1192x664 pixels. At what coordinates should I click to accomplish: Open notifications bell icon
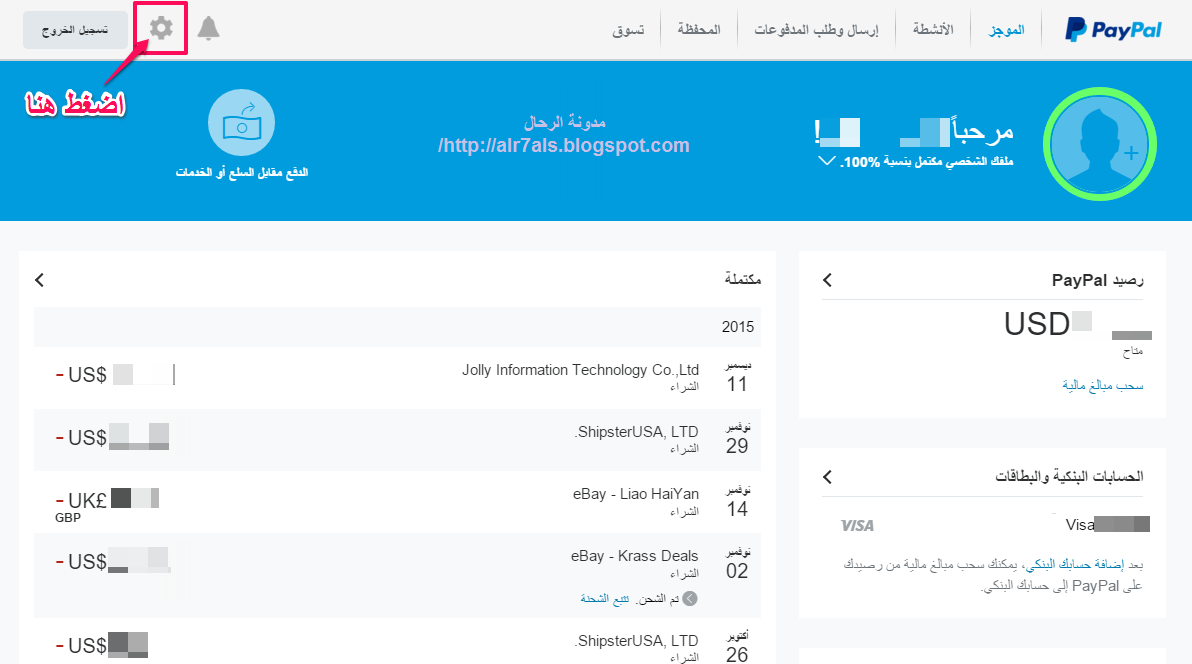tap(208, 28)
